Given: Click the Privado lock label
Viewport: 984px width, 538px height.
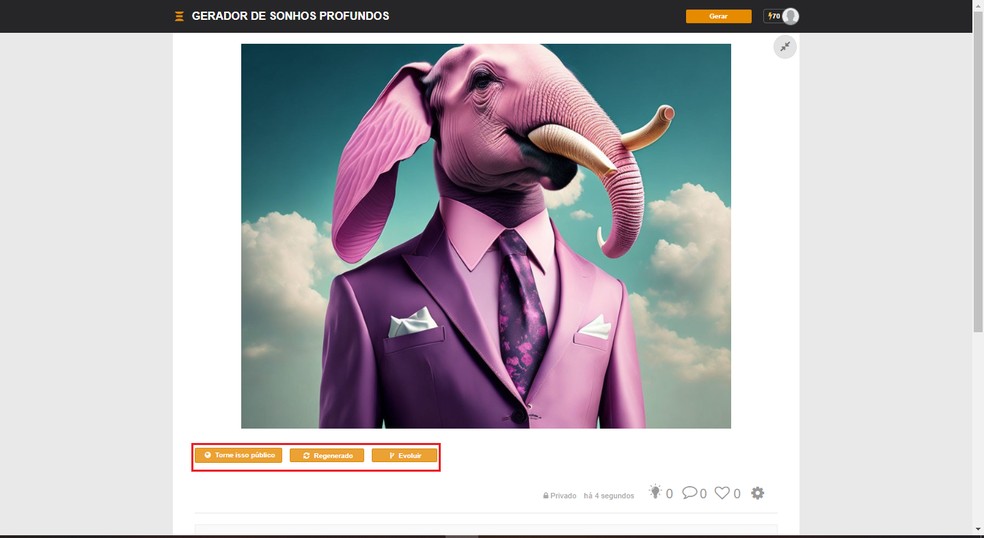Looking at the screenshot, I should (560, 495).
